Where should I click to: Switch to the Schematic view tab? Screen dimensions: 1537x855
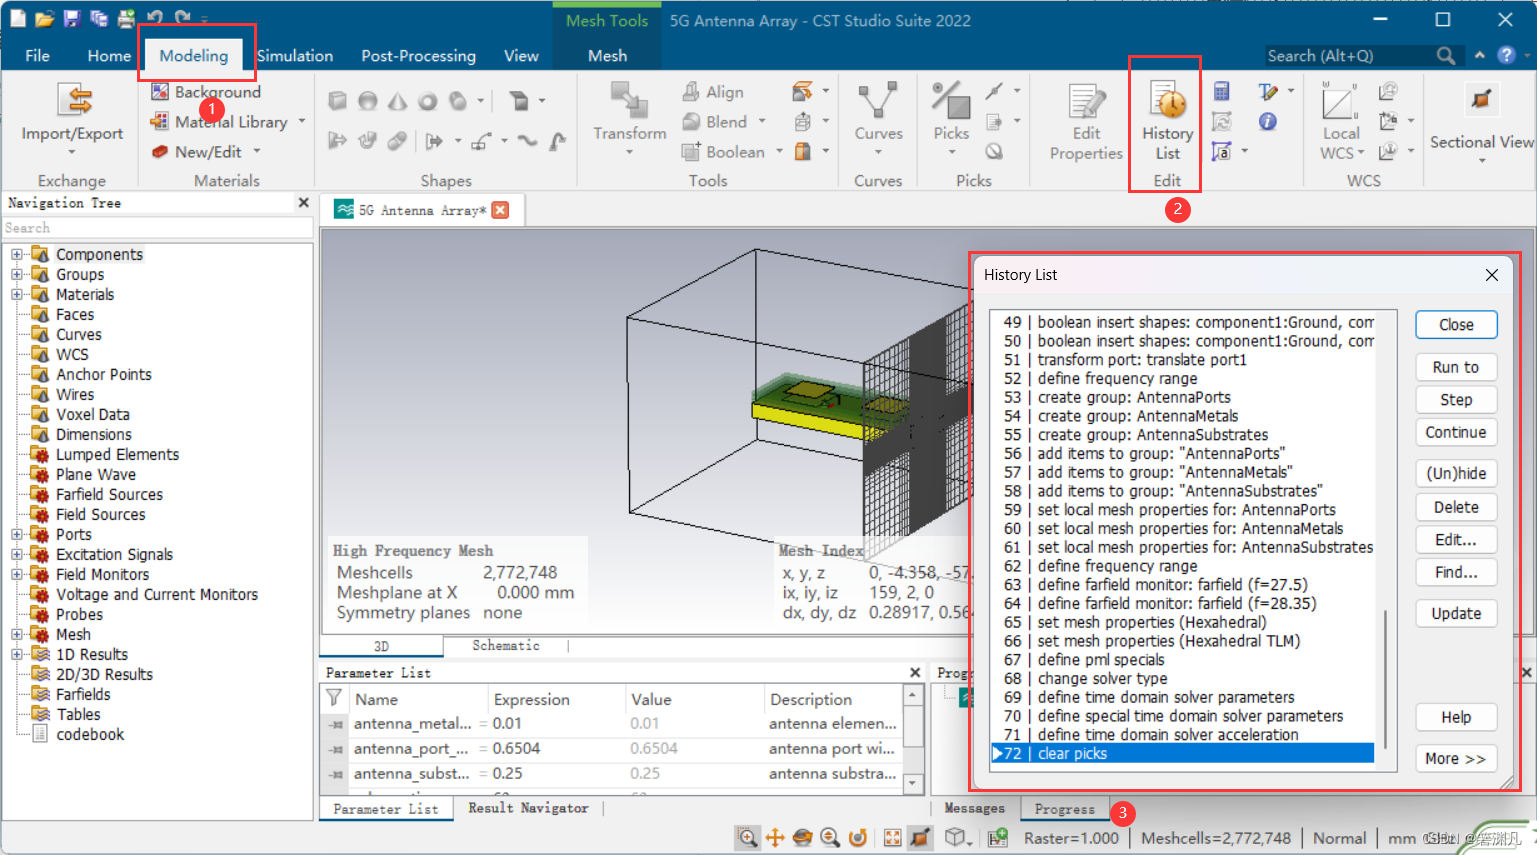point(505,646)
